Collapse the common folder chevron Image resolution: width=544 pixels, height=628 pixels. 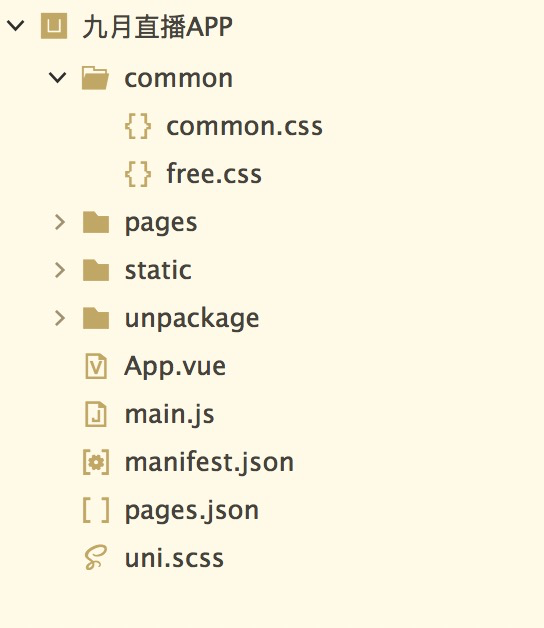click(57, 78)
